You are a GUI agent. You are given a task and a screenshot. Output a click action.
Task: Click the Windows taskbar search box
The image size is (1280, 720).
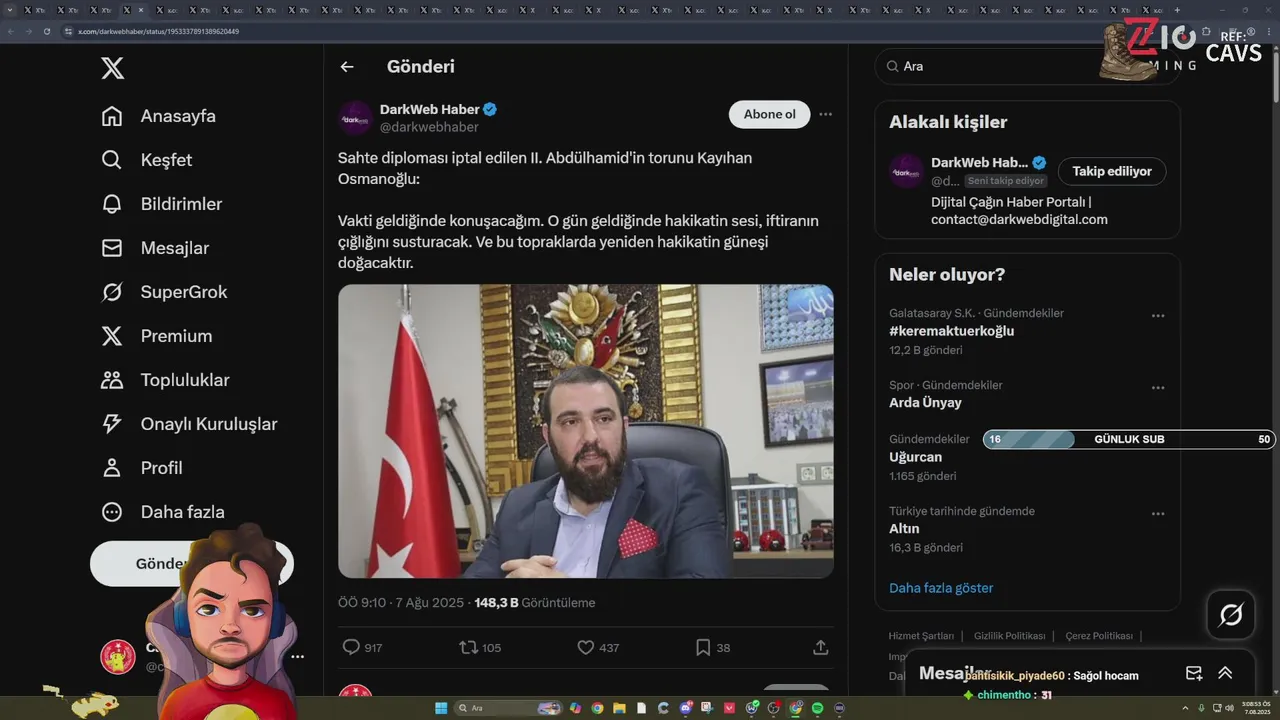[508, 708]
